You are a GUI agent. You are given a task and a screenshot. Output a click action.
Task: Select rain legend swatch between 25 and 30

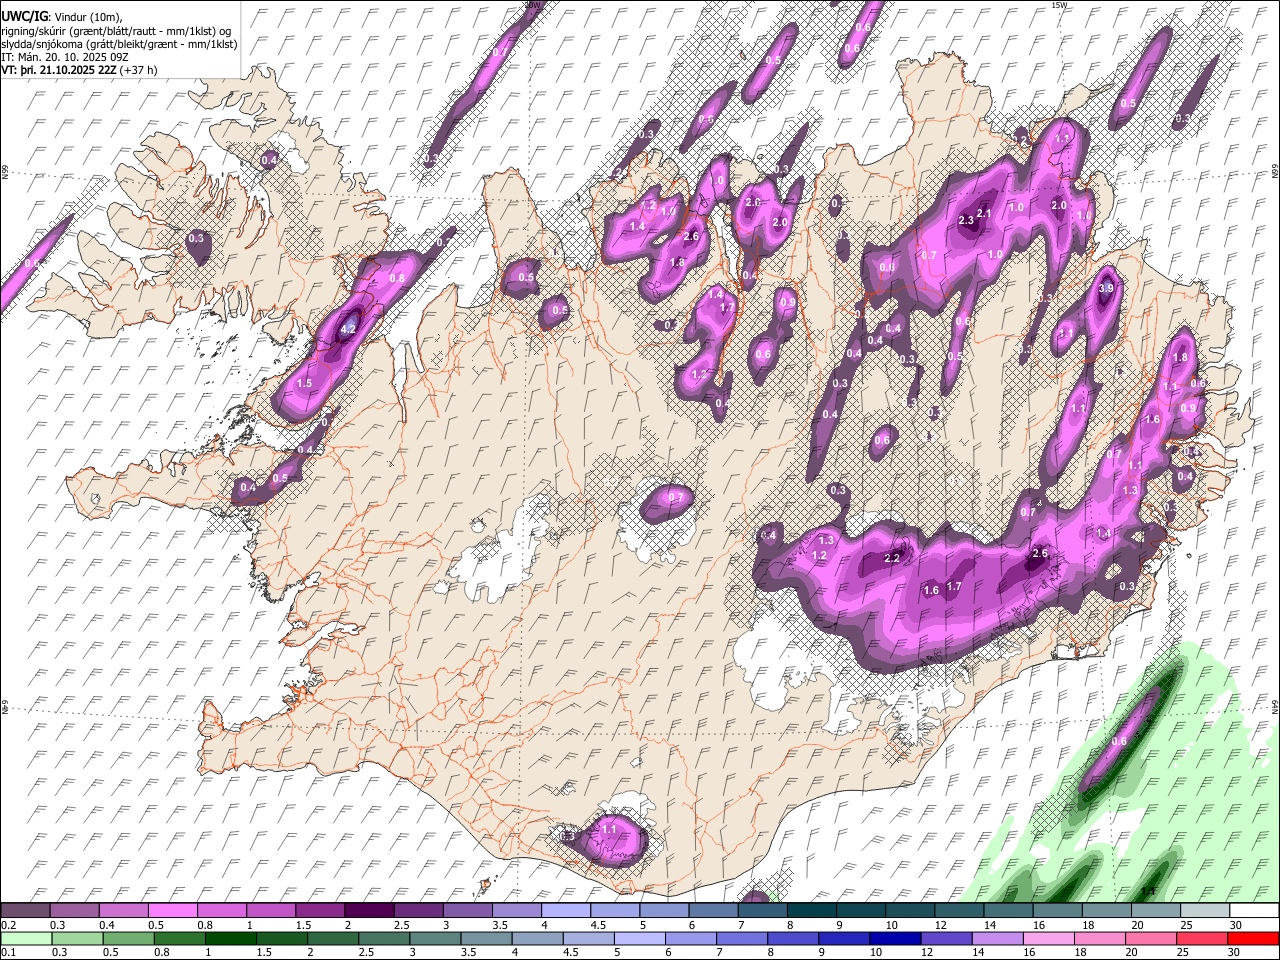[x=1202, y=938]
